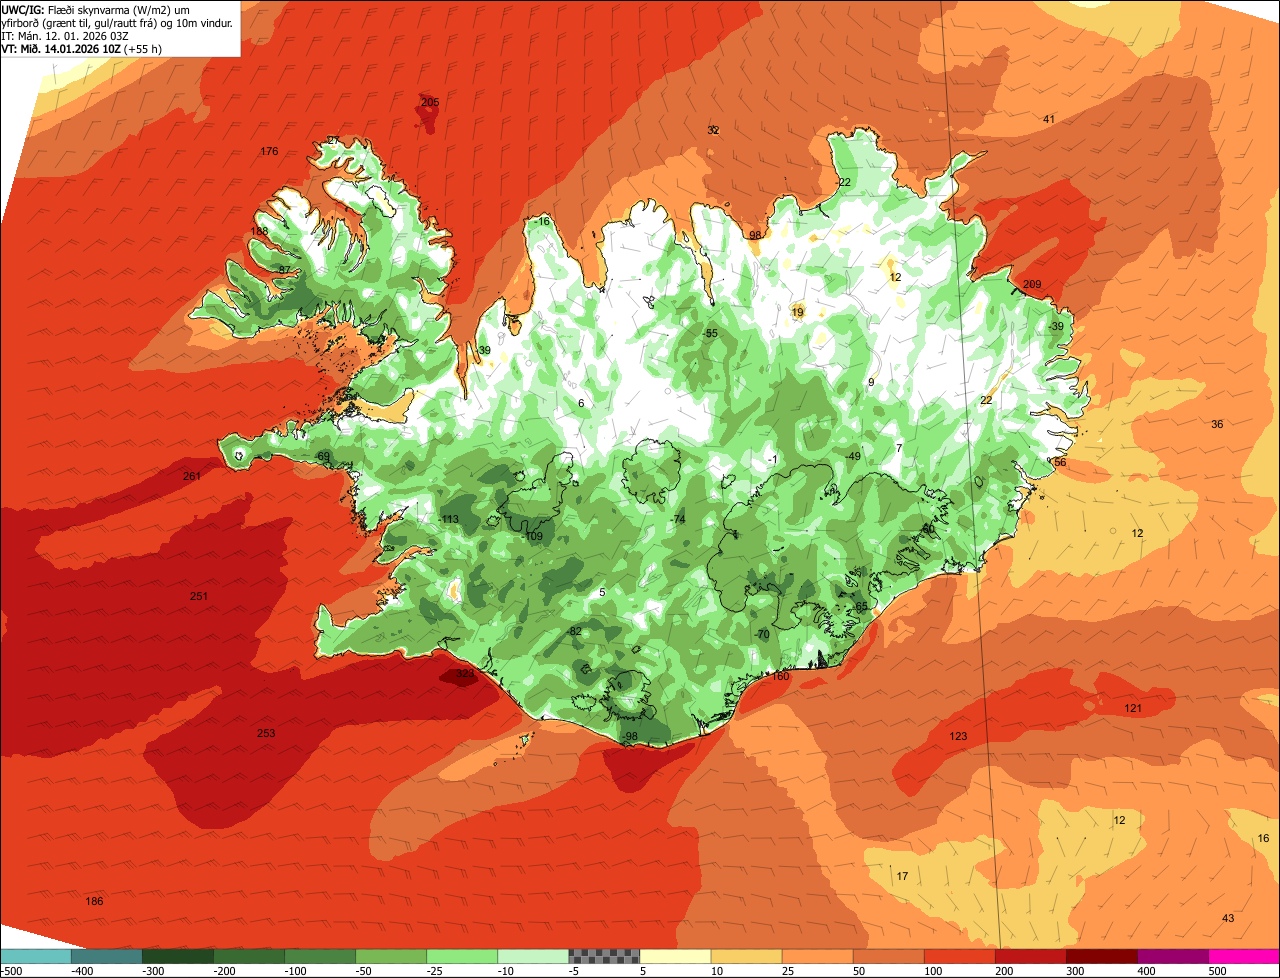Select the red swatch between 100 and 200
The height and width of the screenshot is (978, 1280).
point(960,956)
